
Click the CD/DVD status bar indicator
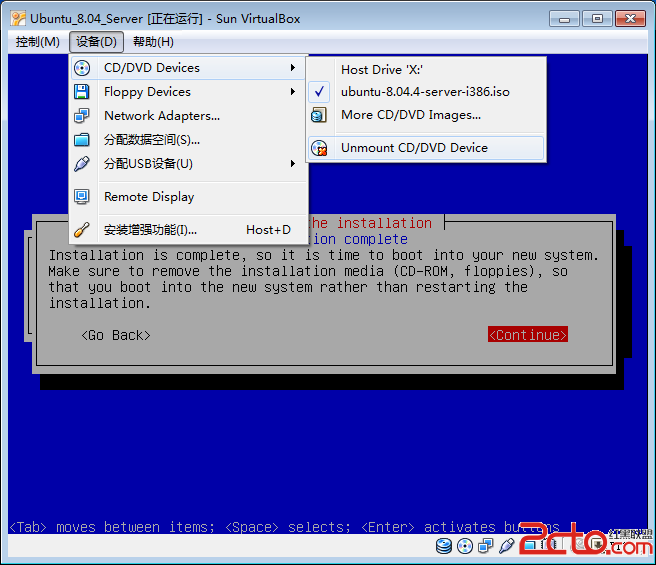pyautogui.click(x=465, y=546)
